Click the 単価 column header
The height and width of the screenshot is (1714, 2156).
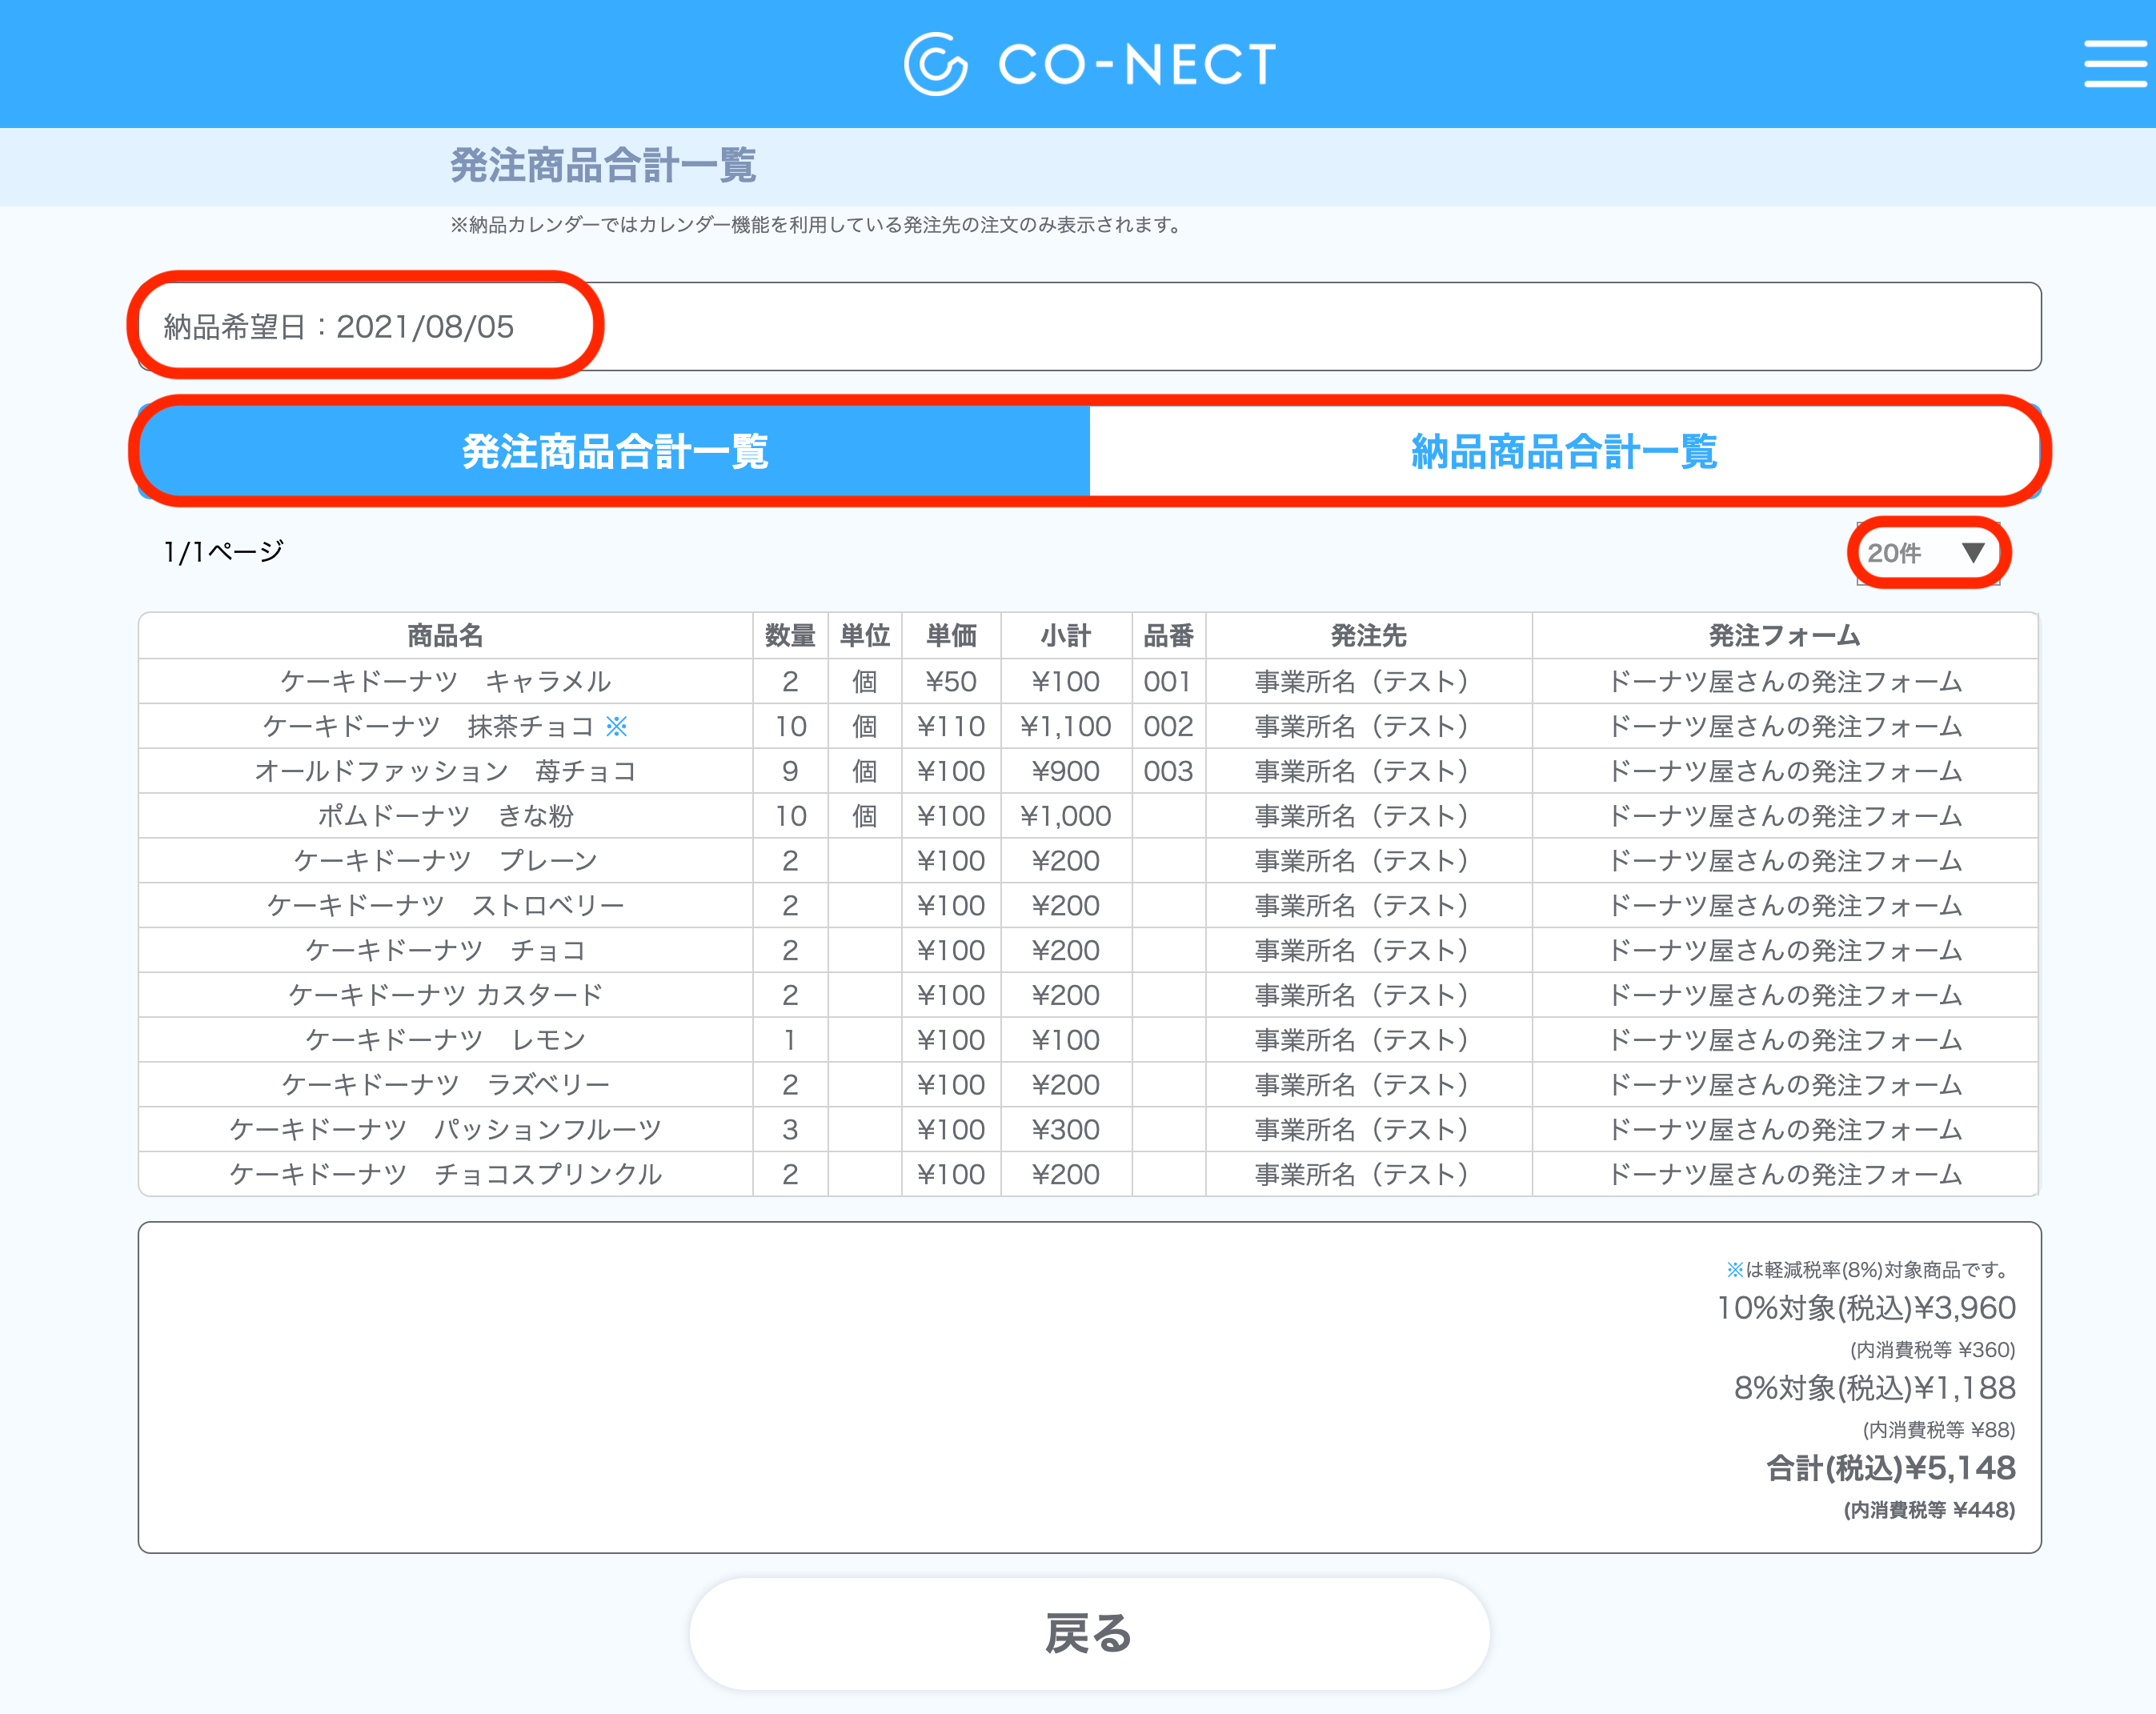click(951, 635)
